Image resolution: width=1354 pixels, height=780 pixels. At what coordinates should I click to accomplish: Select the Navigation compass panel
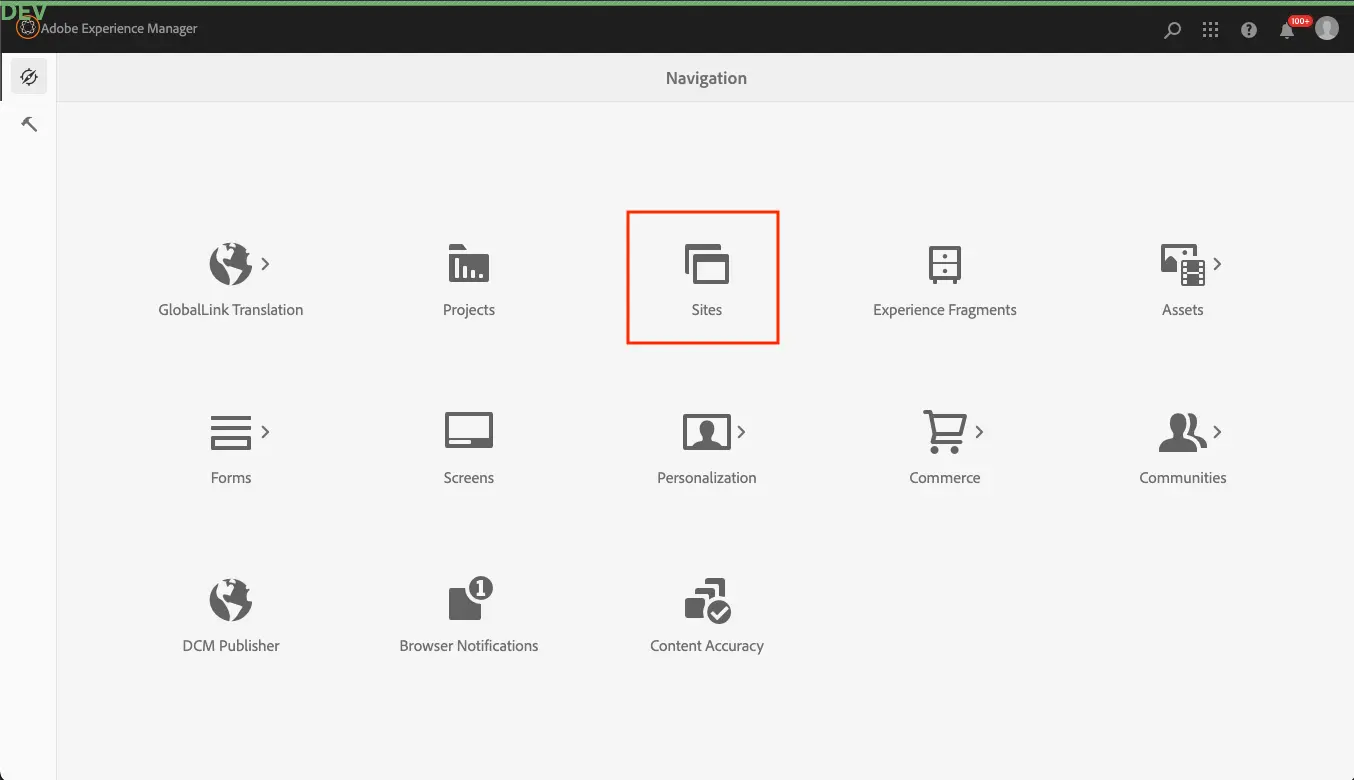pos(29,77)
